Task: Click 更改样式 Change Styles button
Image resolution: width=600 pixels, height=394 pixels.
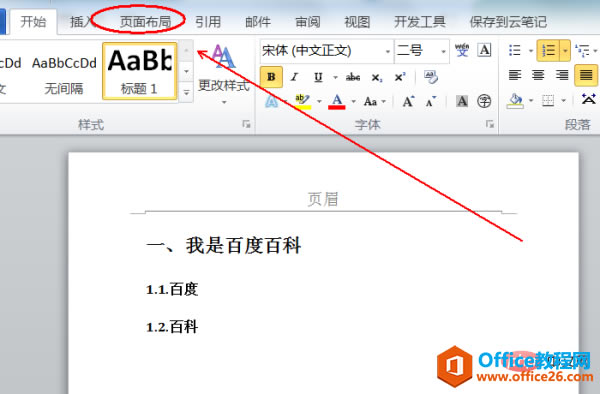Action: click(x=224, y=75)
